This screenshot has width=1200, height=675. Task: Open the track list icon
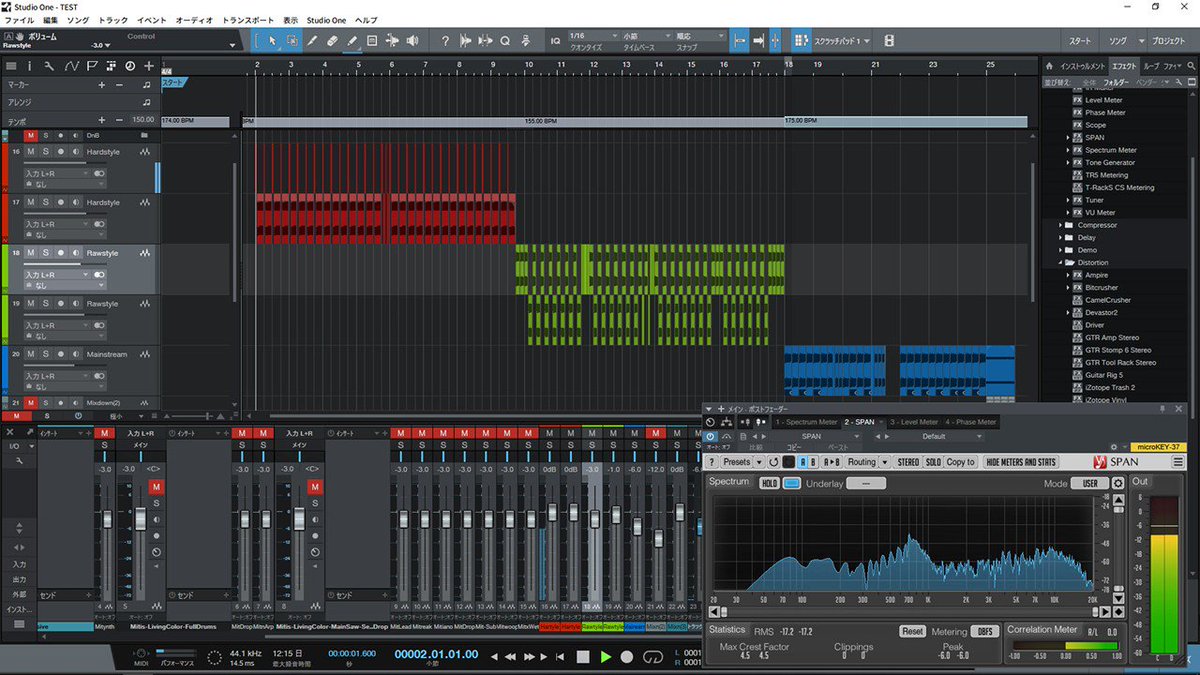point(11,66)
